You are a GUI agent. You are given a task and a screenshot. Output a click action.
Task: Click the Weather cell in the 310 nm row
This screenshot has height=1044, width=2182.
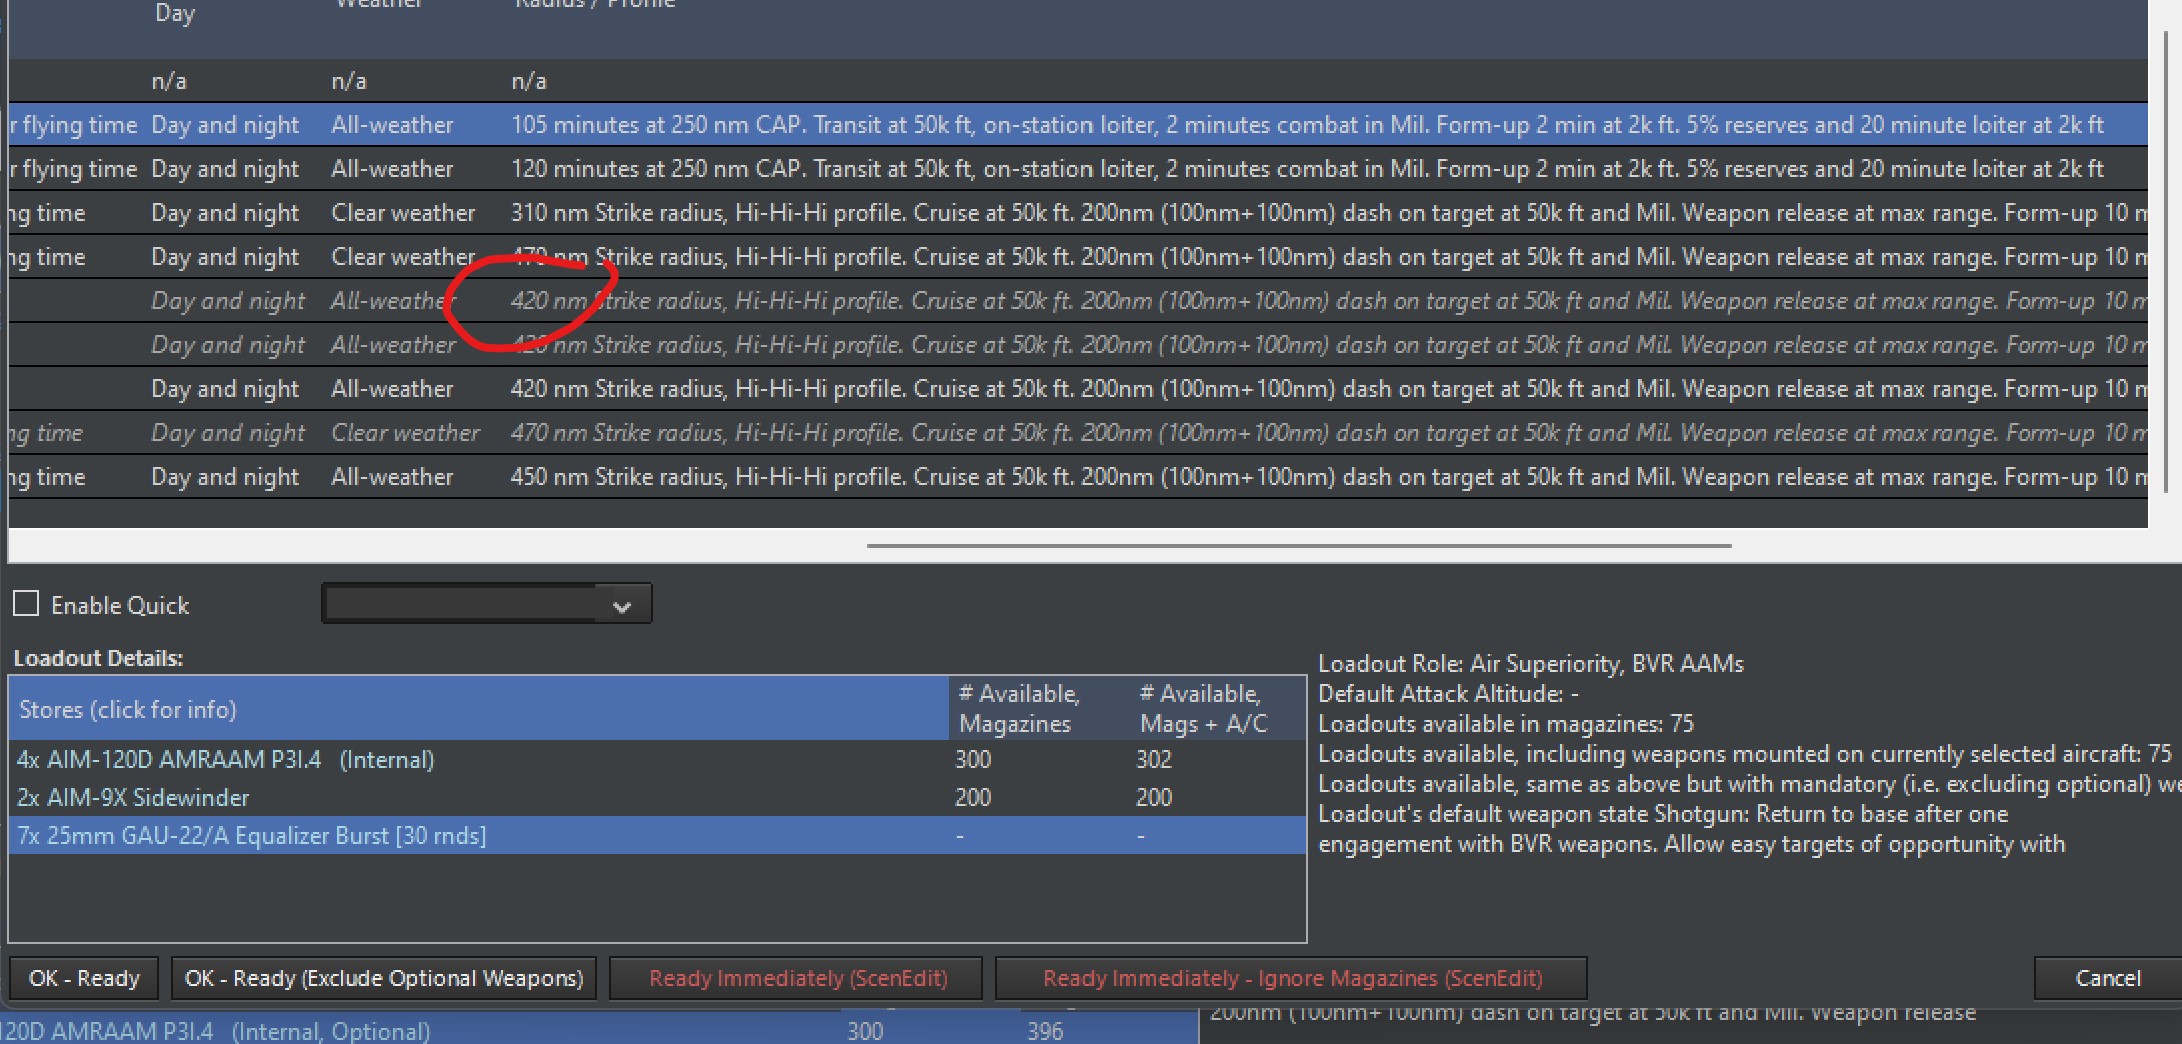pos(403,213)
